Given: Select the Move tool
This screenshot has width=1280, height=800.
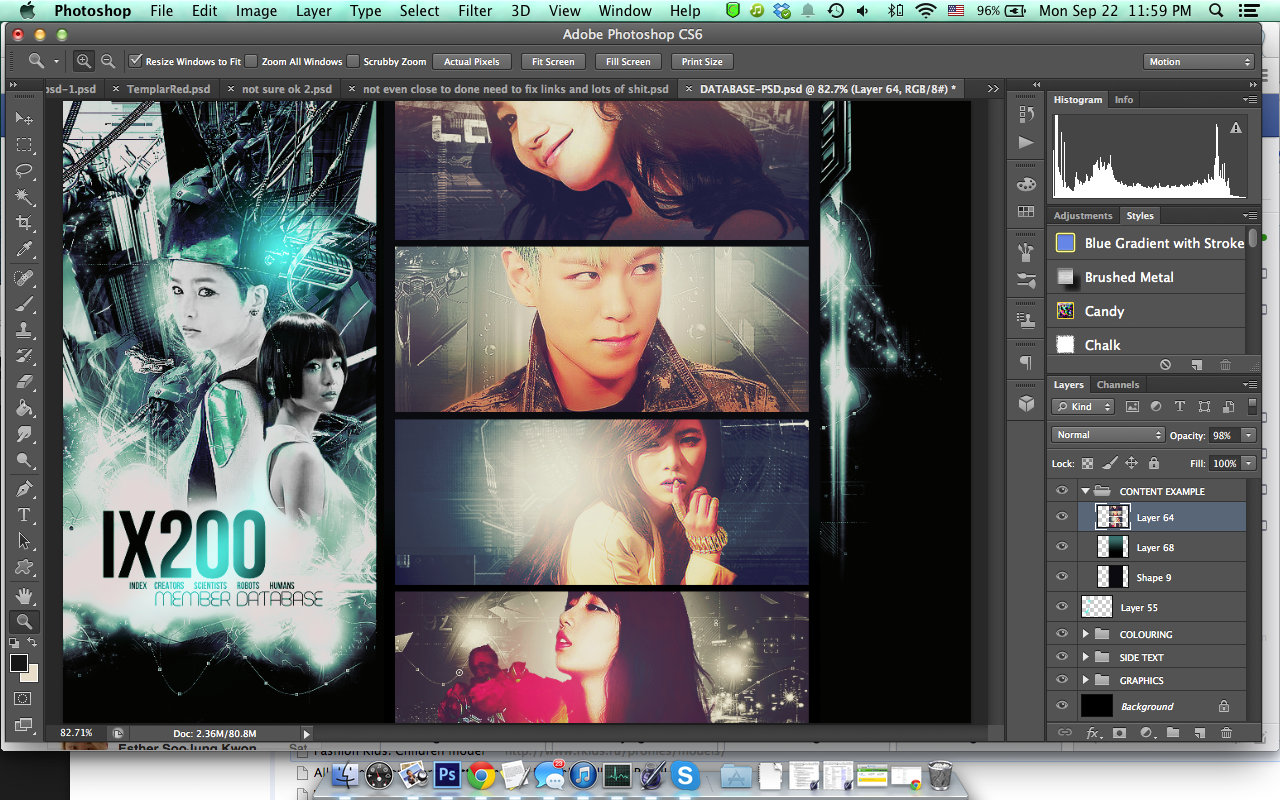Looking at the screenshot, I should [24, 119].
